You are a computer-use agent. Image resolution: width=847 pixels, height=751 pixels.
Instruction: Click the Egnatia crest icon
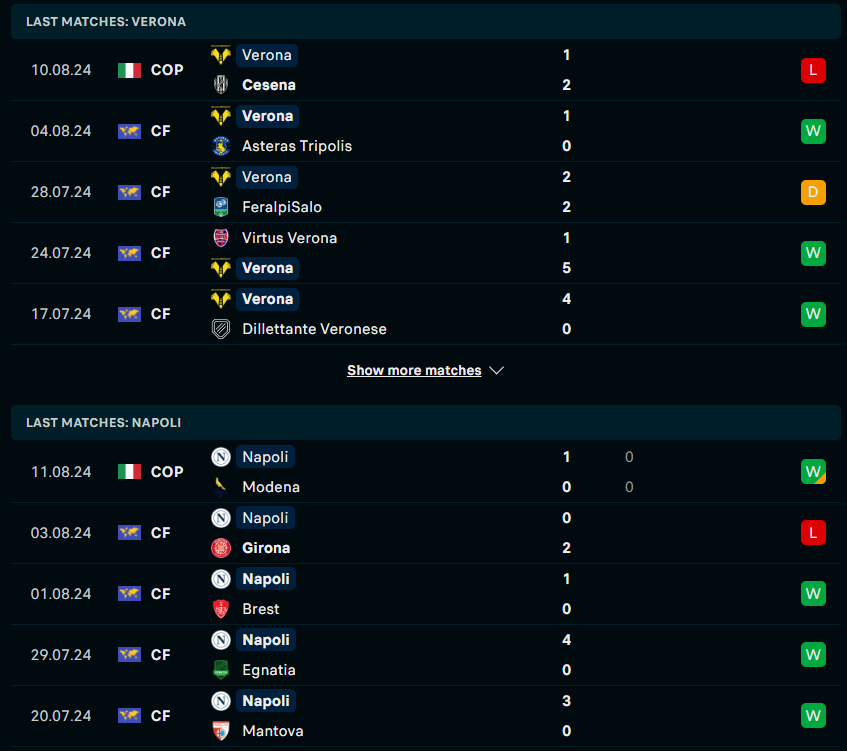[x=220, y=670]
